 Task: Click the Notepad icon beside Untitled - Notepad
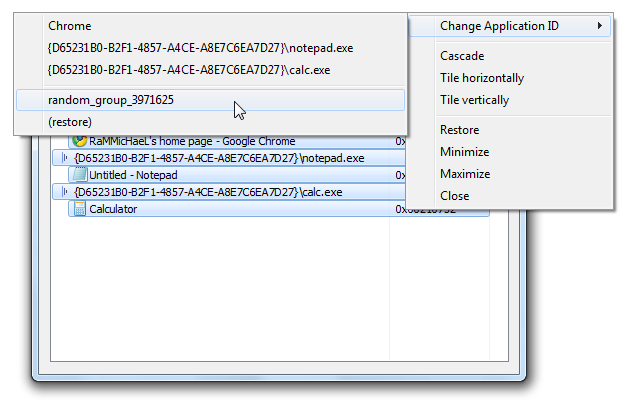[80, 175]
